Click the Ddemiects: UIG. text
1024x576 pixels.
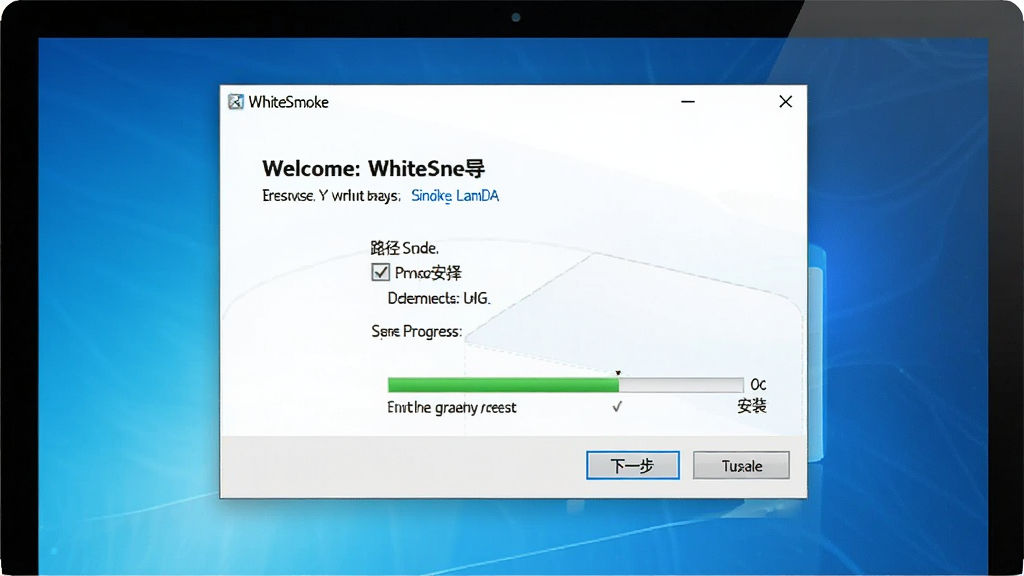pos(438,298)
